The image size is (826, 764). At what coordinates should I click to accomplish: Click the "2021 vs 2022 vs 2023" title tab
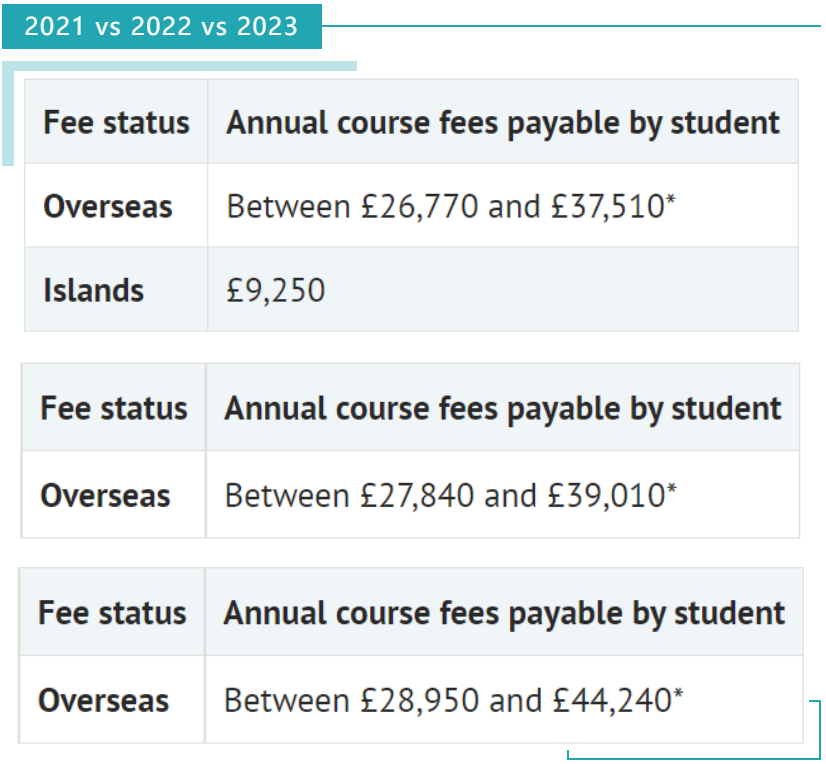click(x=161, y=26)
